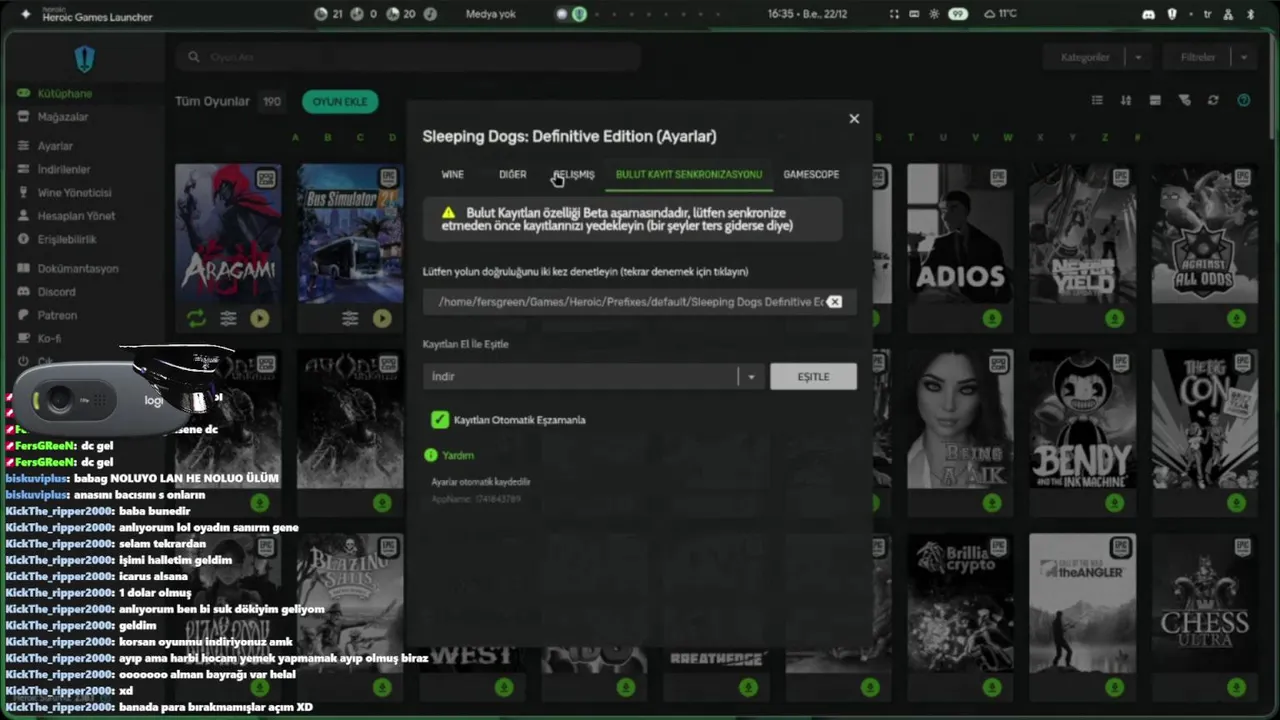Download Never Yield game
The image size is (1280, 720).
coord(1114,318)
